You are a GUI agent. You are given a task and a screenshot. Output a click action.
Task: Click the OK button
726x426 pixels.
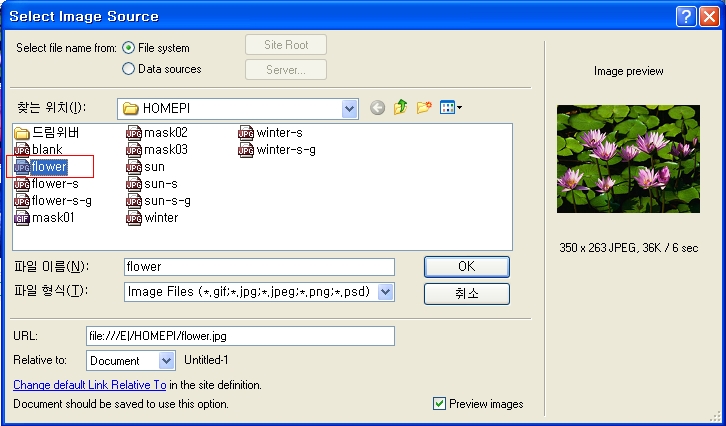coord(467,267)
